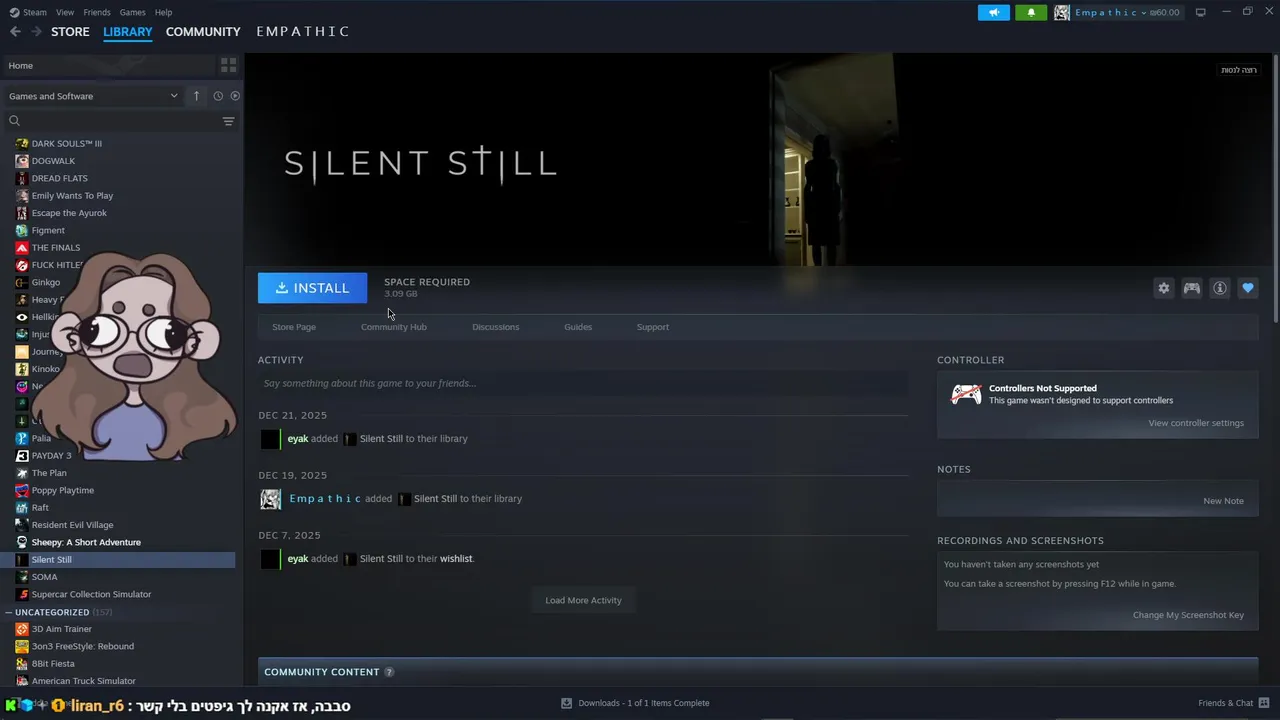Click the Downloads status icon
1280x720 pixels.
566,703
